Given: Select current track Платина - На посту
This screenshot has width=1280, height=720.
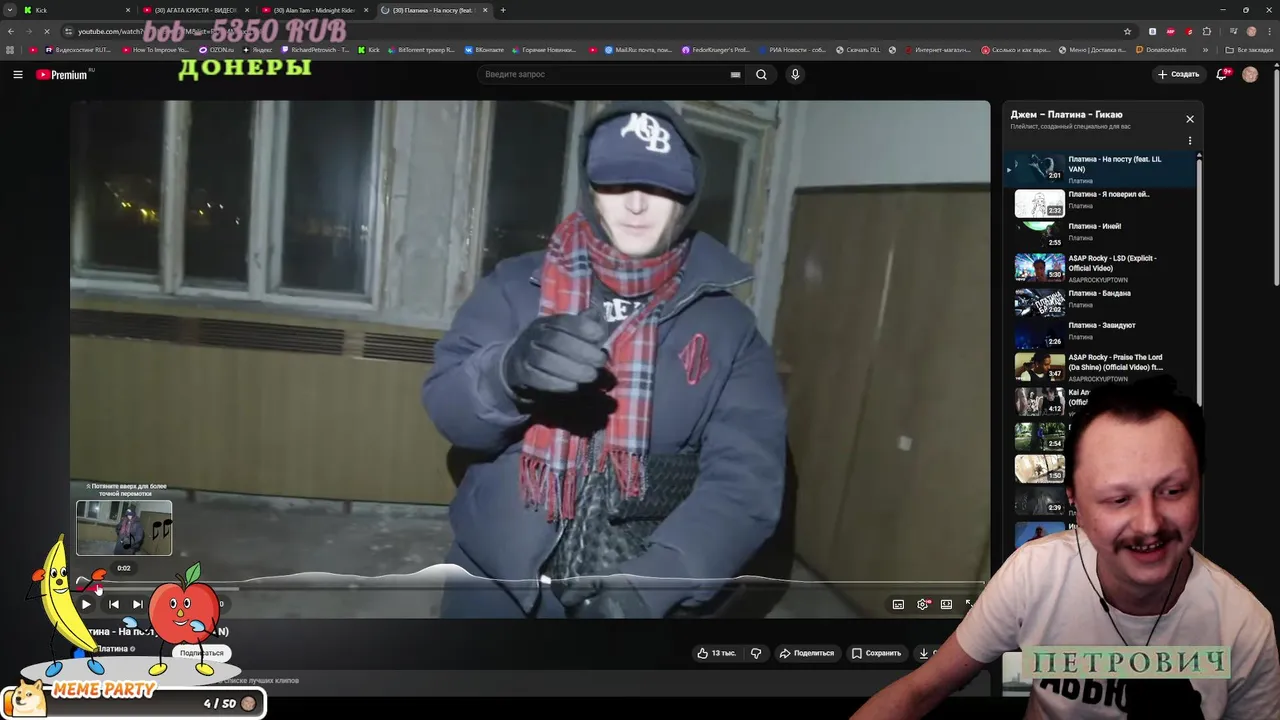Looking at the screenshot, I should pos(1100,169).
